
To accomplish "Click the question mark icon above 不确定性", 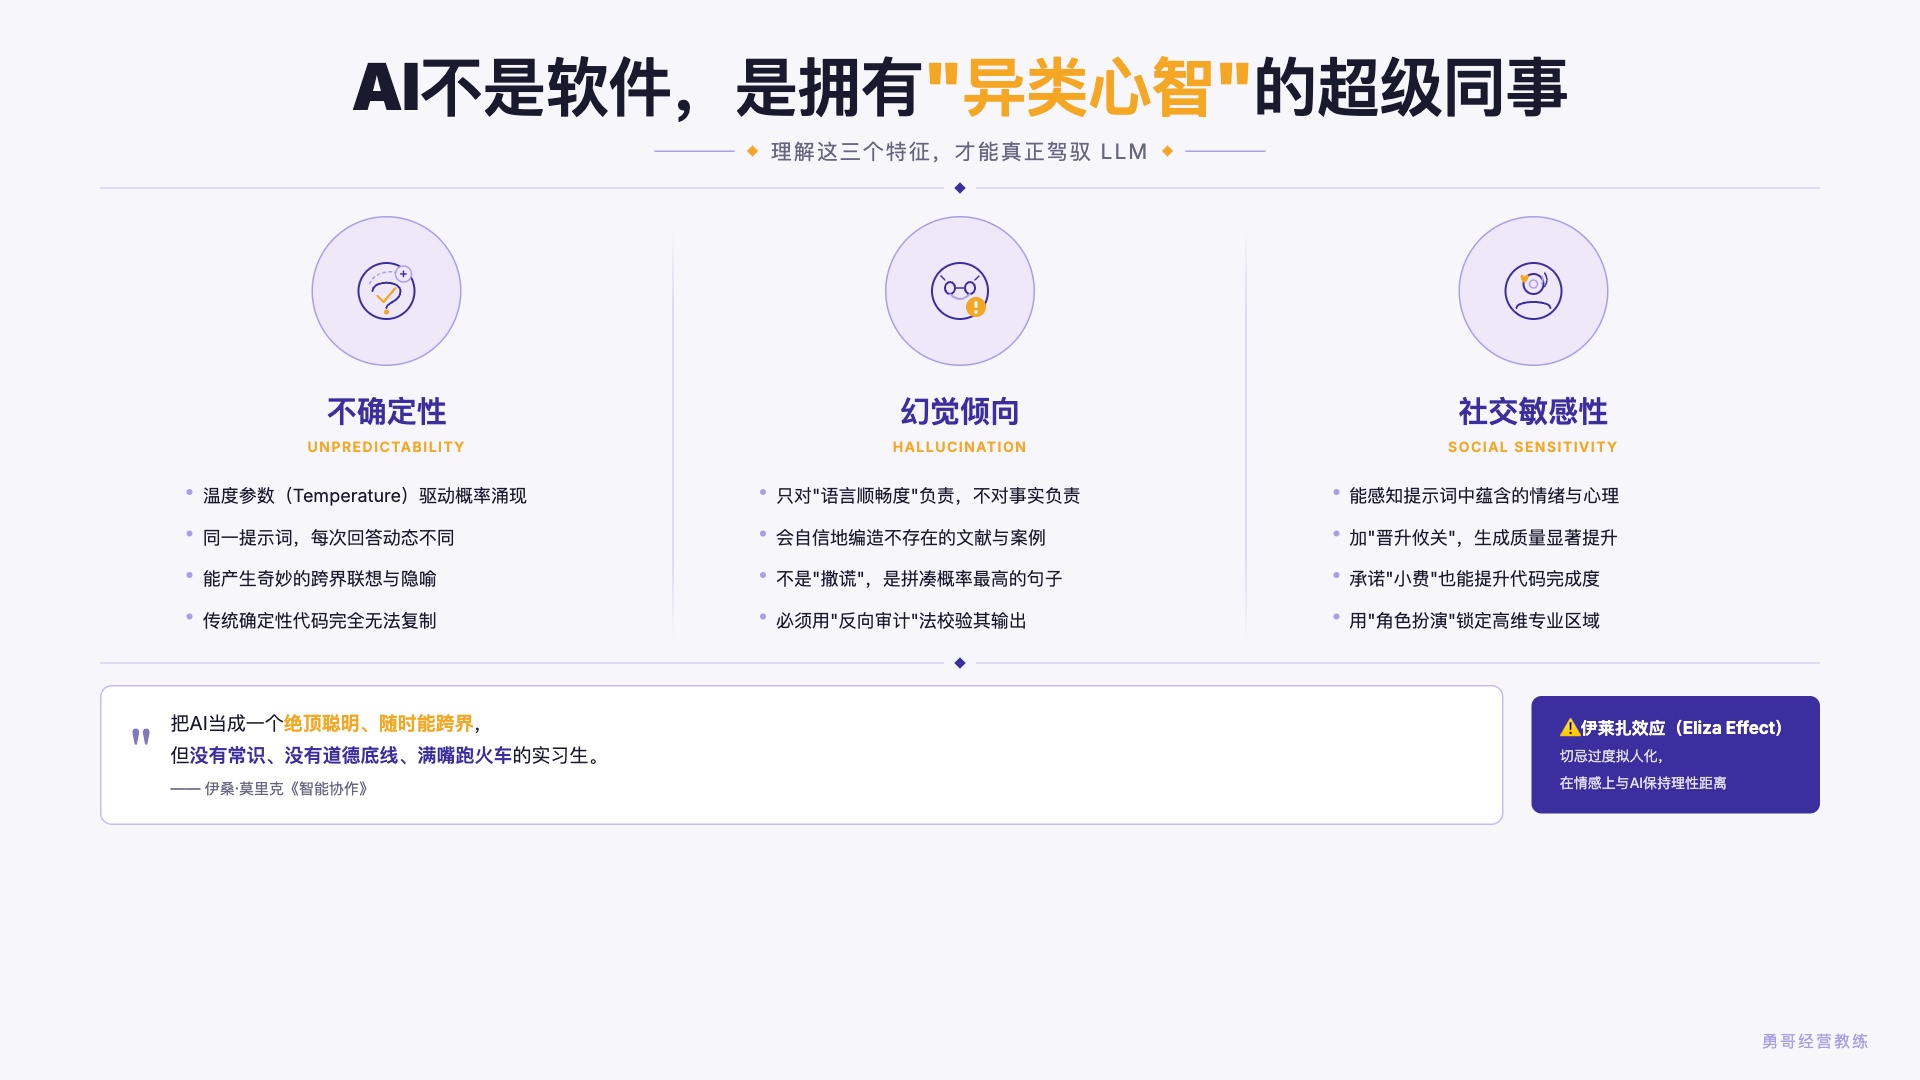I will (x=386, y=291).
